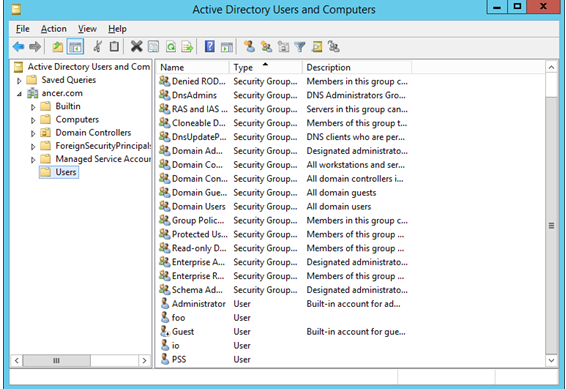Select the Protected Us... group row
This screenshot has width=566, height=389.
[283, 234]
